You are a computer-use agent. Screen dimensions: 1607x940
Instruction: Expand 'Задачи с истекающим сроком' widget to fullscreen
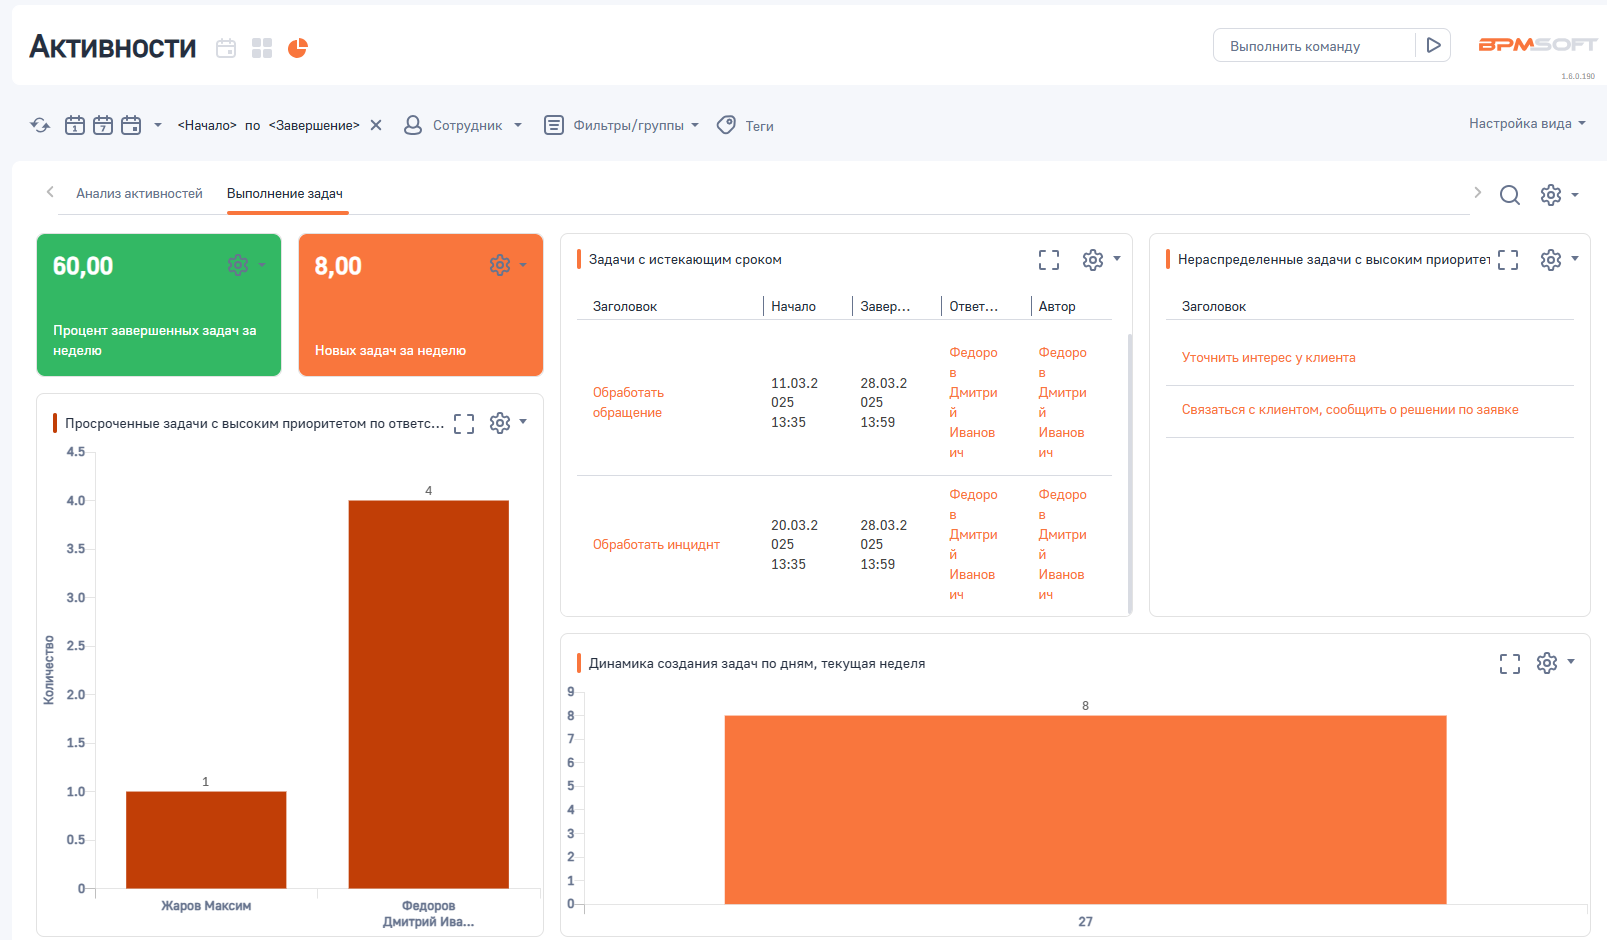1048,260
